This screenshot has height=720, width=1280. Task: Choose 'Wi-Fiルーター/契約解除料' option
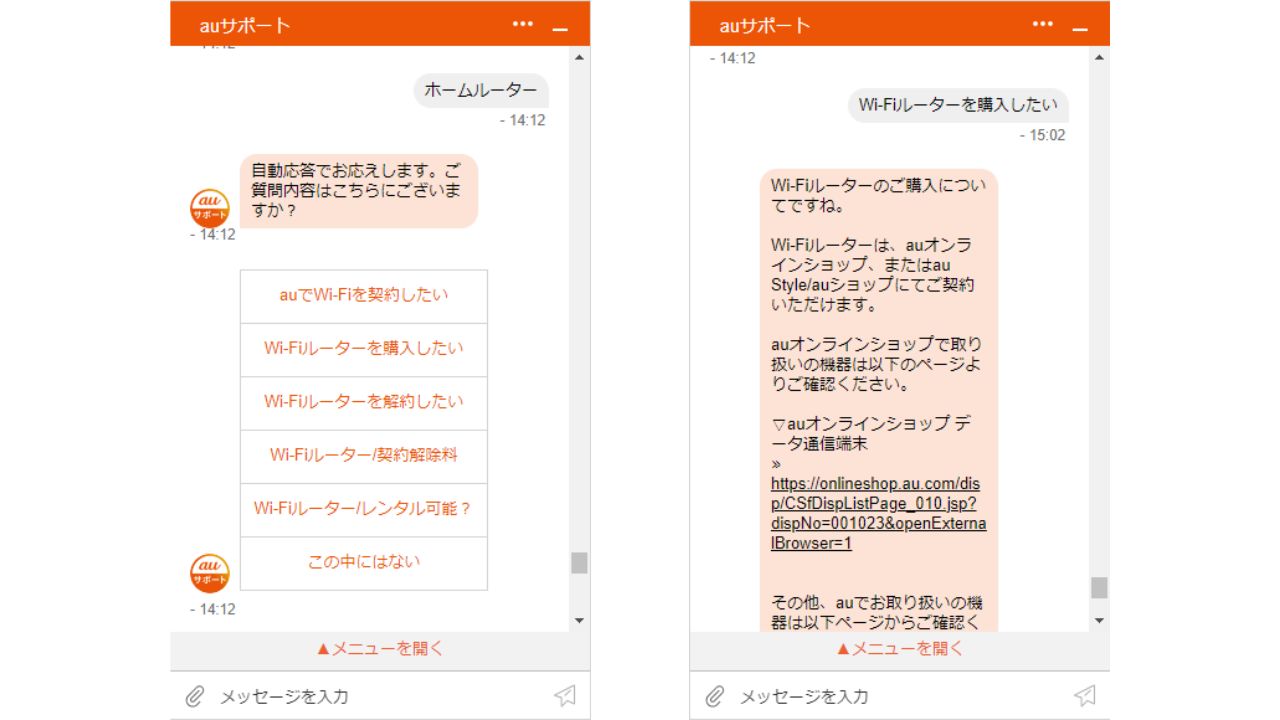click(x=364, y=456)
